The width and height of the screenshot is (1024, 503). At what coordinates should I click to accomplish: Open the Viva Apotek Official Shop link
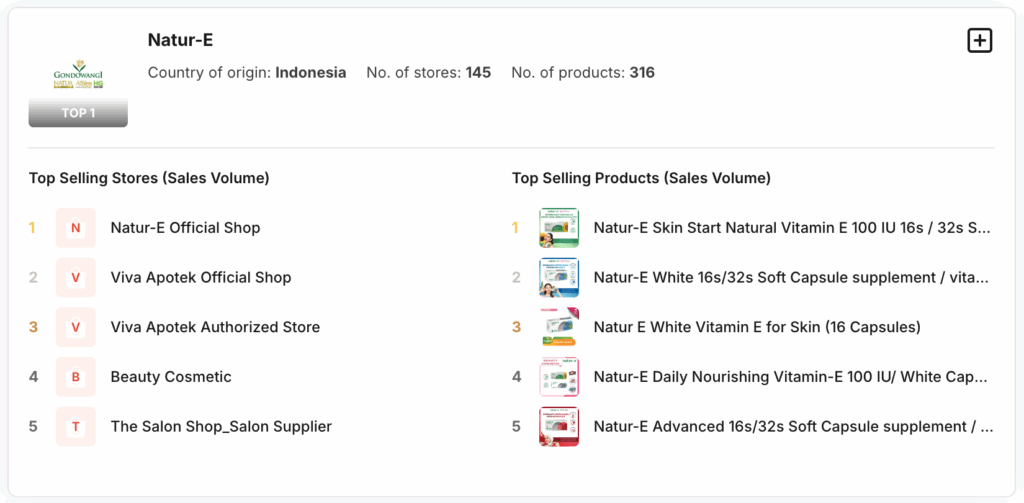[x=201, y=278]
